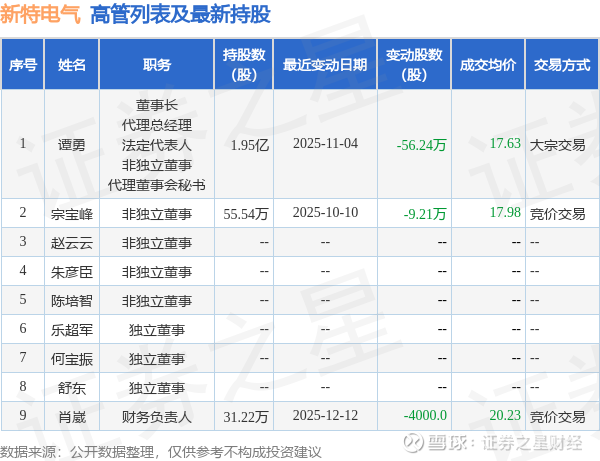The height and width of the screenshot is (461, 600).
Task: Select the 持股数(股) column header
Action: [x=244, y=65]
